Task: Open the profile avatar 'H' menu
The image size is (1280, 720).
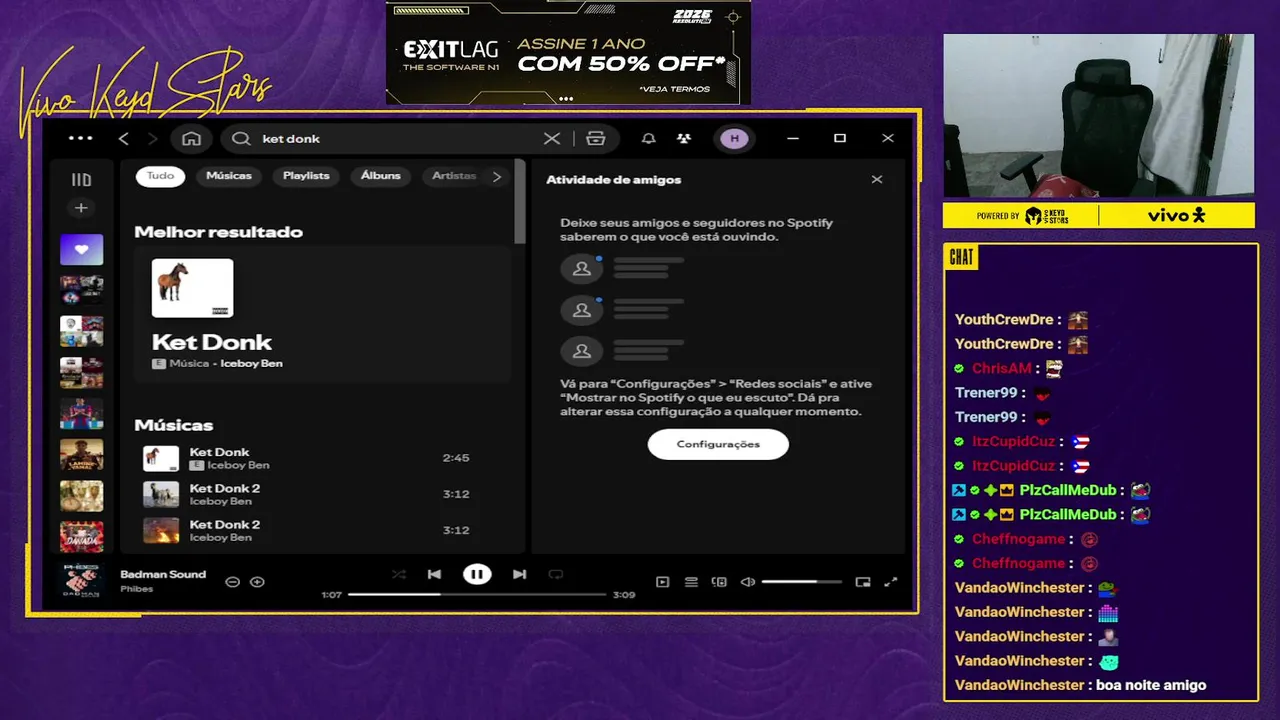Action: point(734,139)
